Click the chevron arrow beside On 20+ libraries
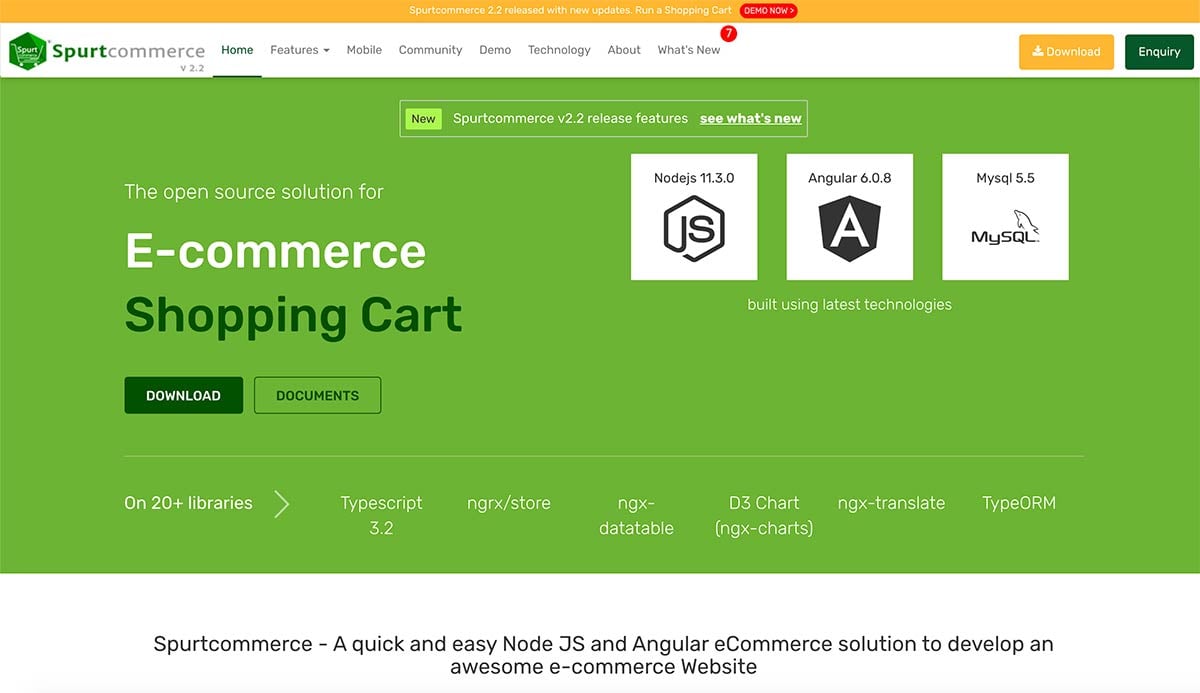This screenshot has width=1200, height=693. [x=282, y=504]
